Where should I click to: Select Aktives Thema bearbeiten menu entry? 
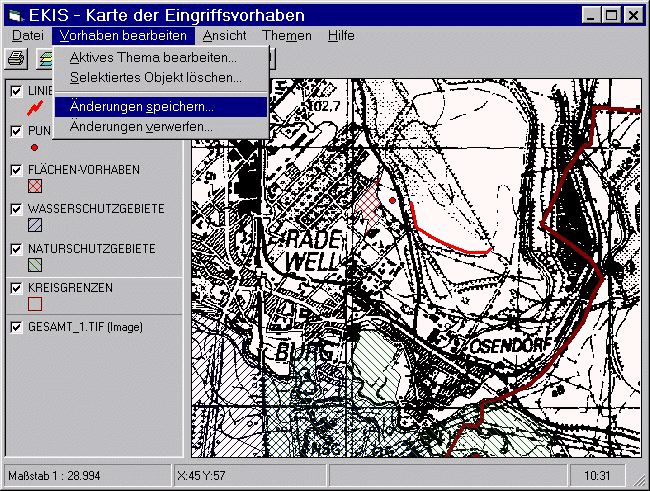click(x=153, y=57)
